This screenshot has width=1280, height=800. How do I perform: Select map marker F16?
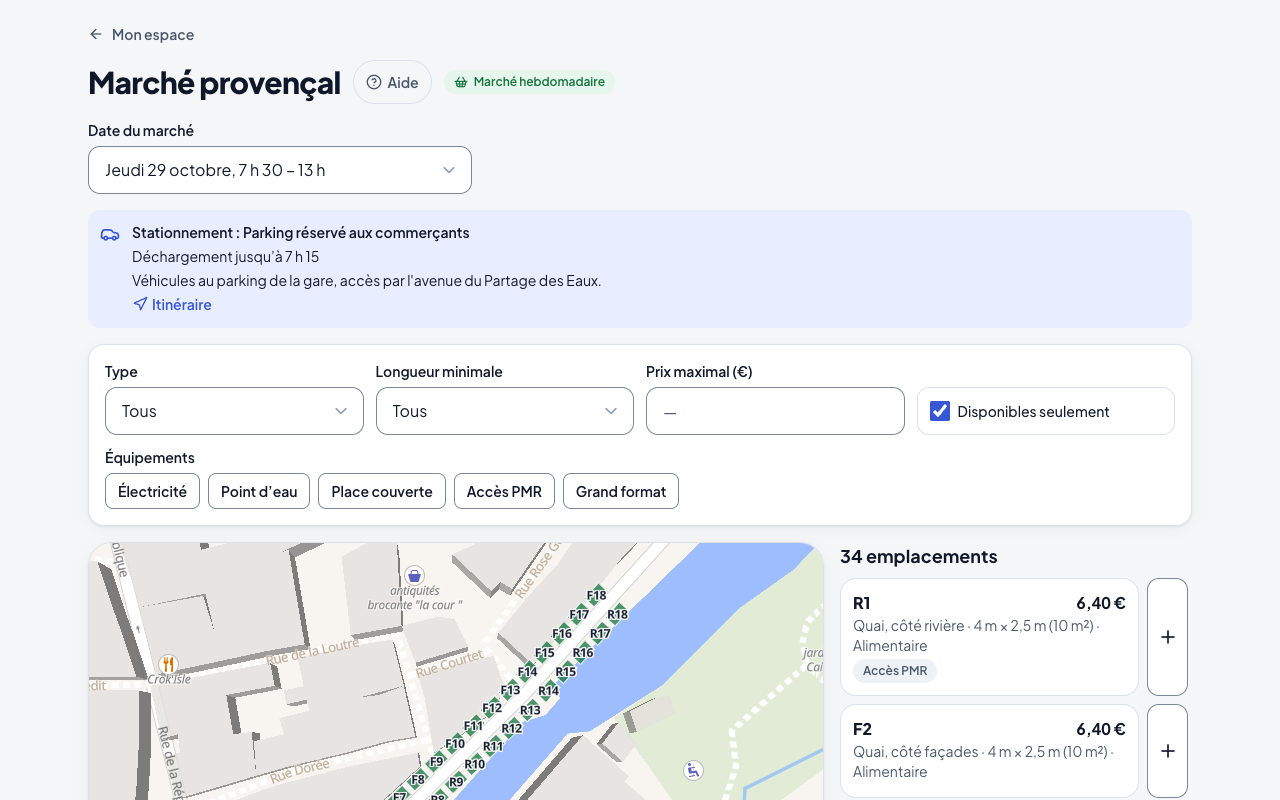tap(562, 633)
